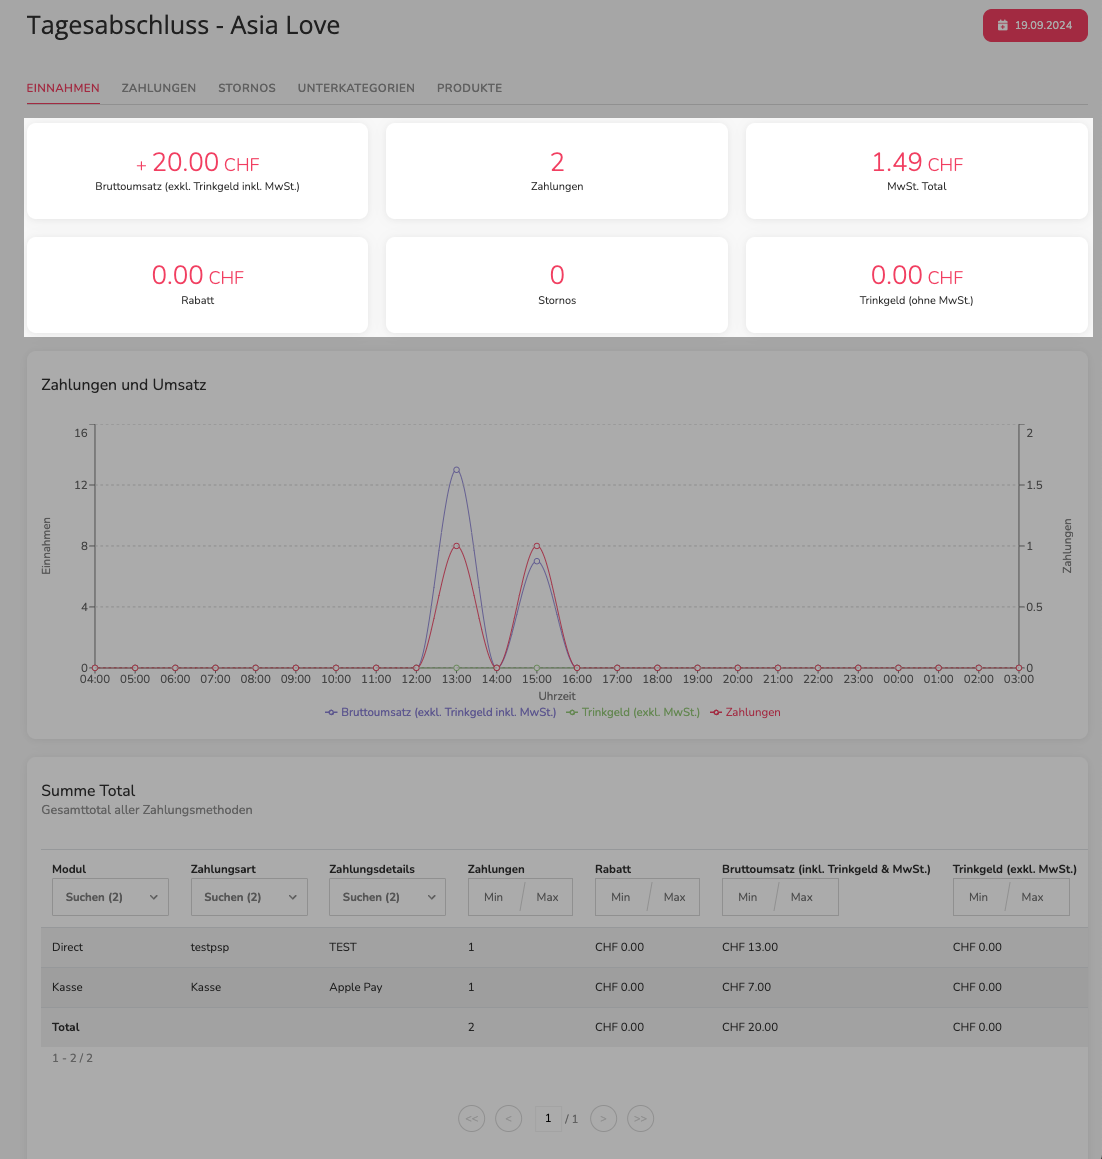Open the Modul filter dropdown
This screenshot has width=1102, height=1159.
(x=110, y=897)
